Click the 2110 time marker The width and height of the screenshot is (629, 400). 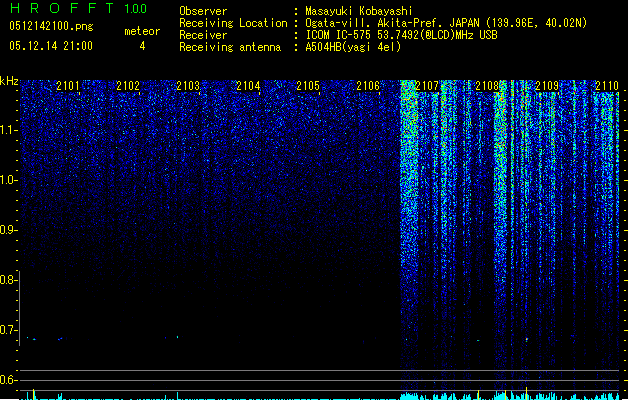pos(607,85)
